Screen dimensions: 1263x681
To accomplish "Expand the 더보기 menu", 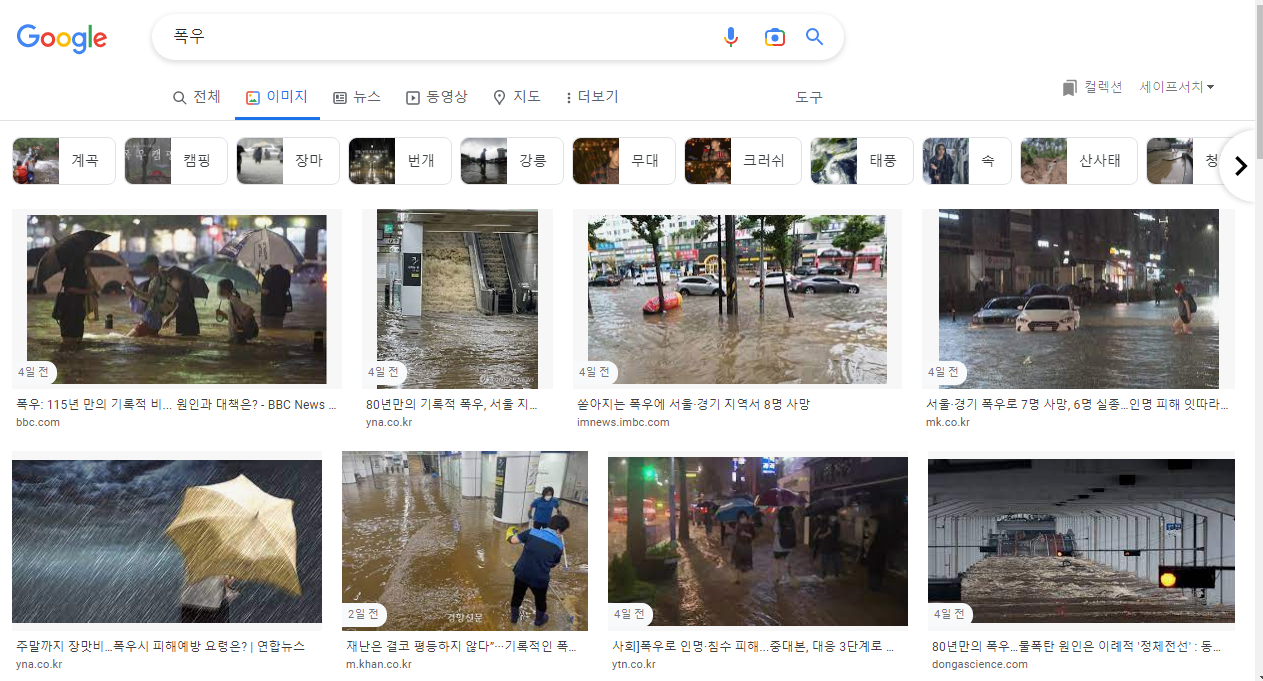I will click(x=592, y=97).
